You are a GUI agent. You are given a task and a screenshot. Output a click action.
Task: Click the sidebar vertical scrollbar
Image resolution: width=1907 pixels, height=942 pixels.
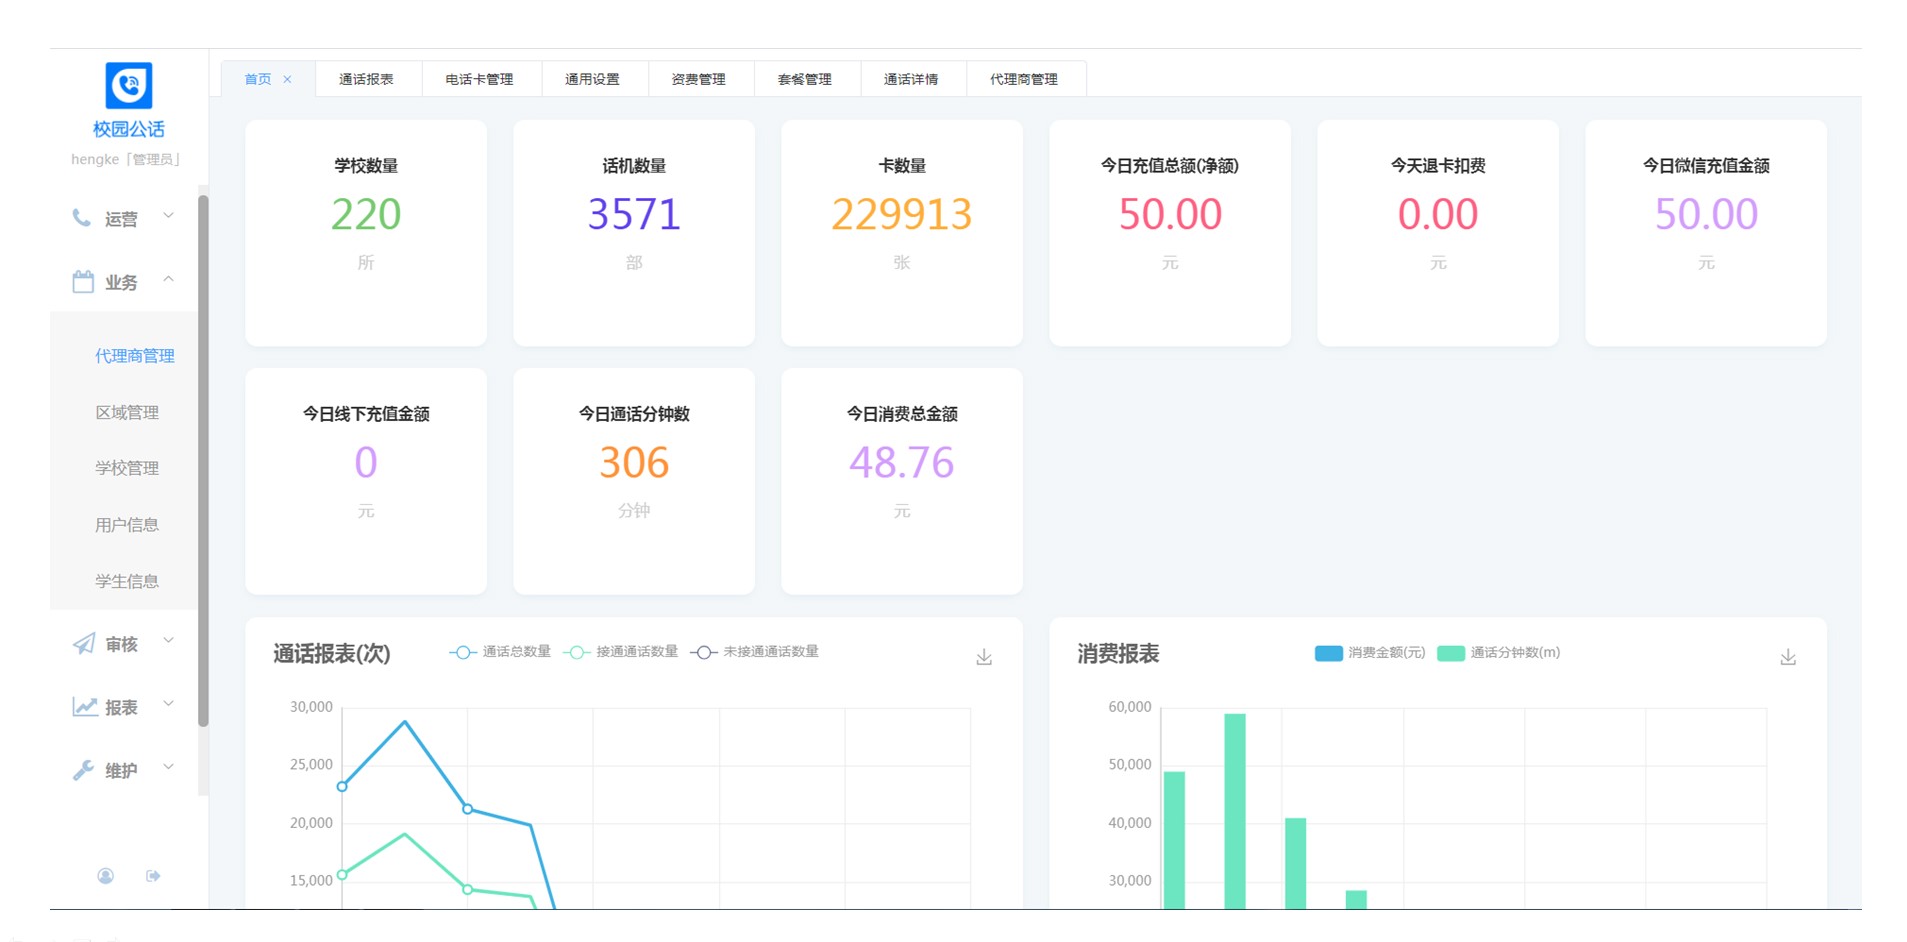point(203,460)
